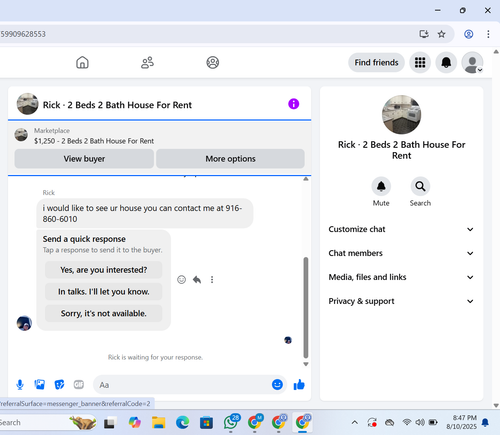The width and height of the screenshot is (500, 435).
Task: React to message with emoji icon
Action: pyautogui.click(x=181, y=280)
